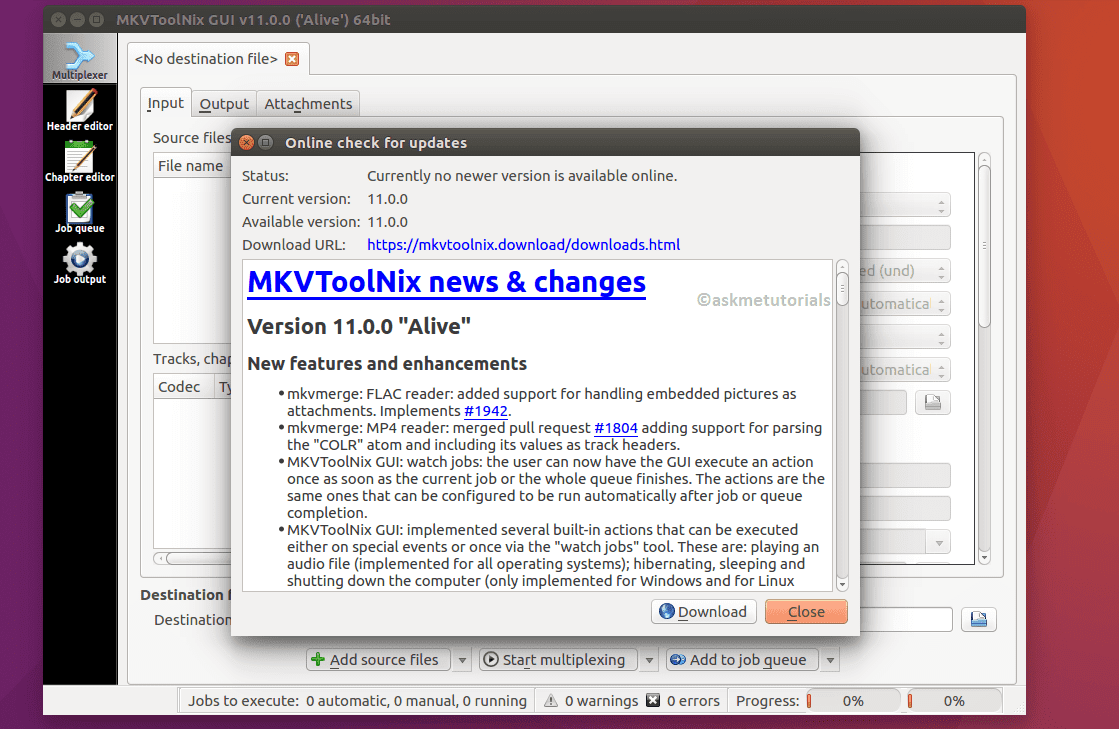Image resolution: width=1119 pixels, height=729 pixels.
Task: Click the down arrow of the changelog scrollbar
Action: [x=842, y=585]
